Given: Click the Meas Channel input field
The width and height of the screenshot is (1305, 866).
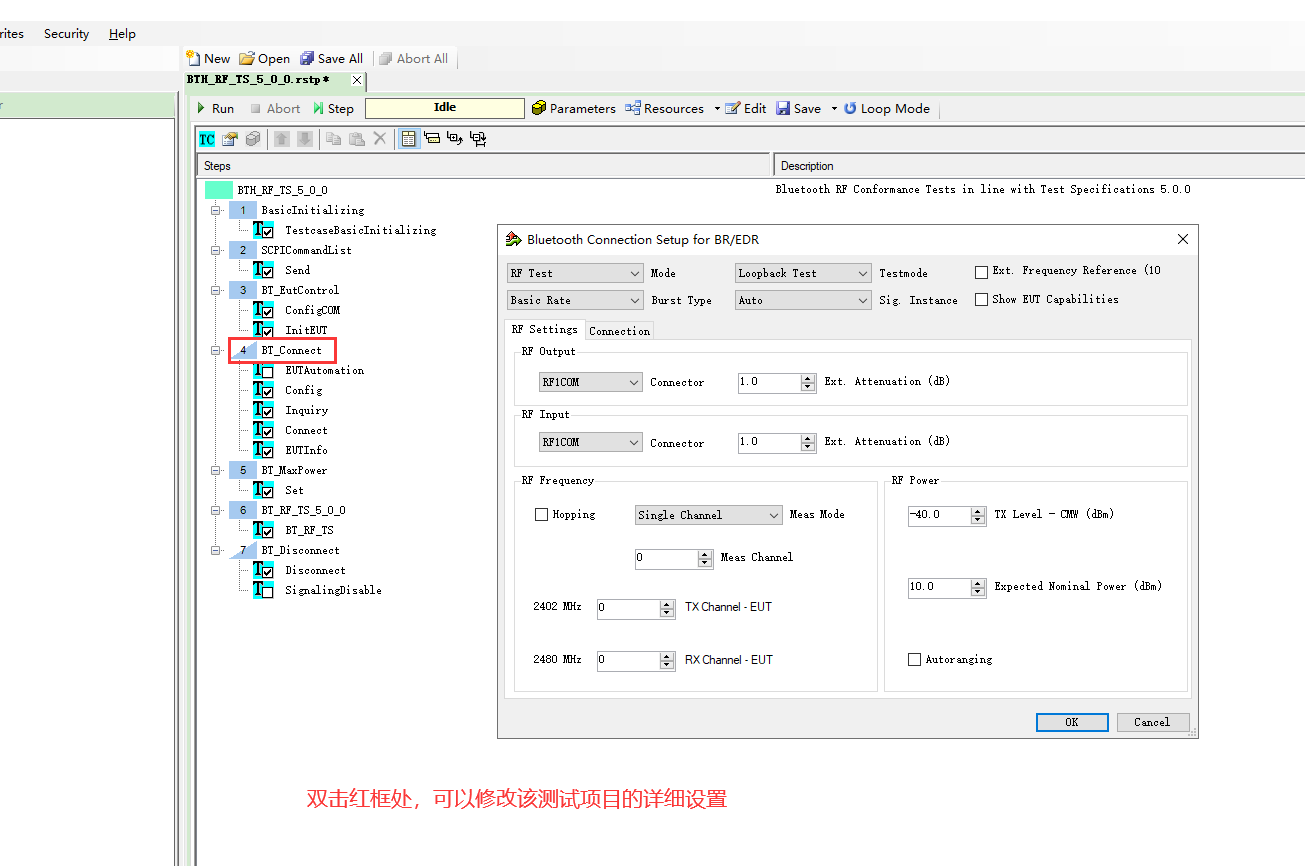Looking at the screenshot, I should [666, 558].
